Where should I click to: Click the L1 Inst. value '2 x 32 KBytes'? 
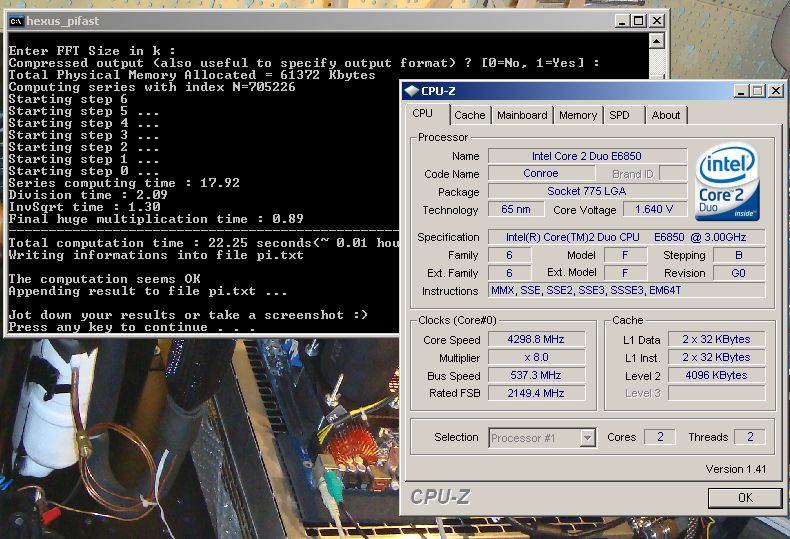tap(716, 357)
